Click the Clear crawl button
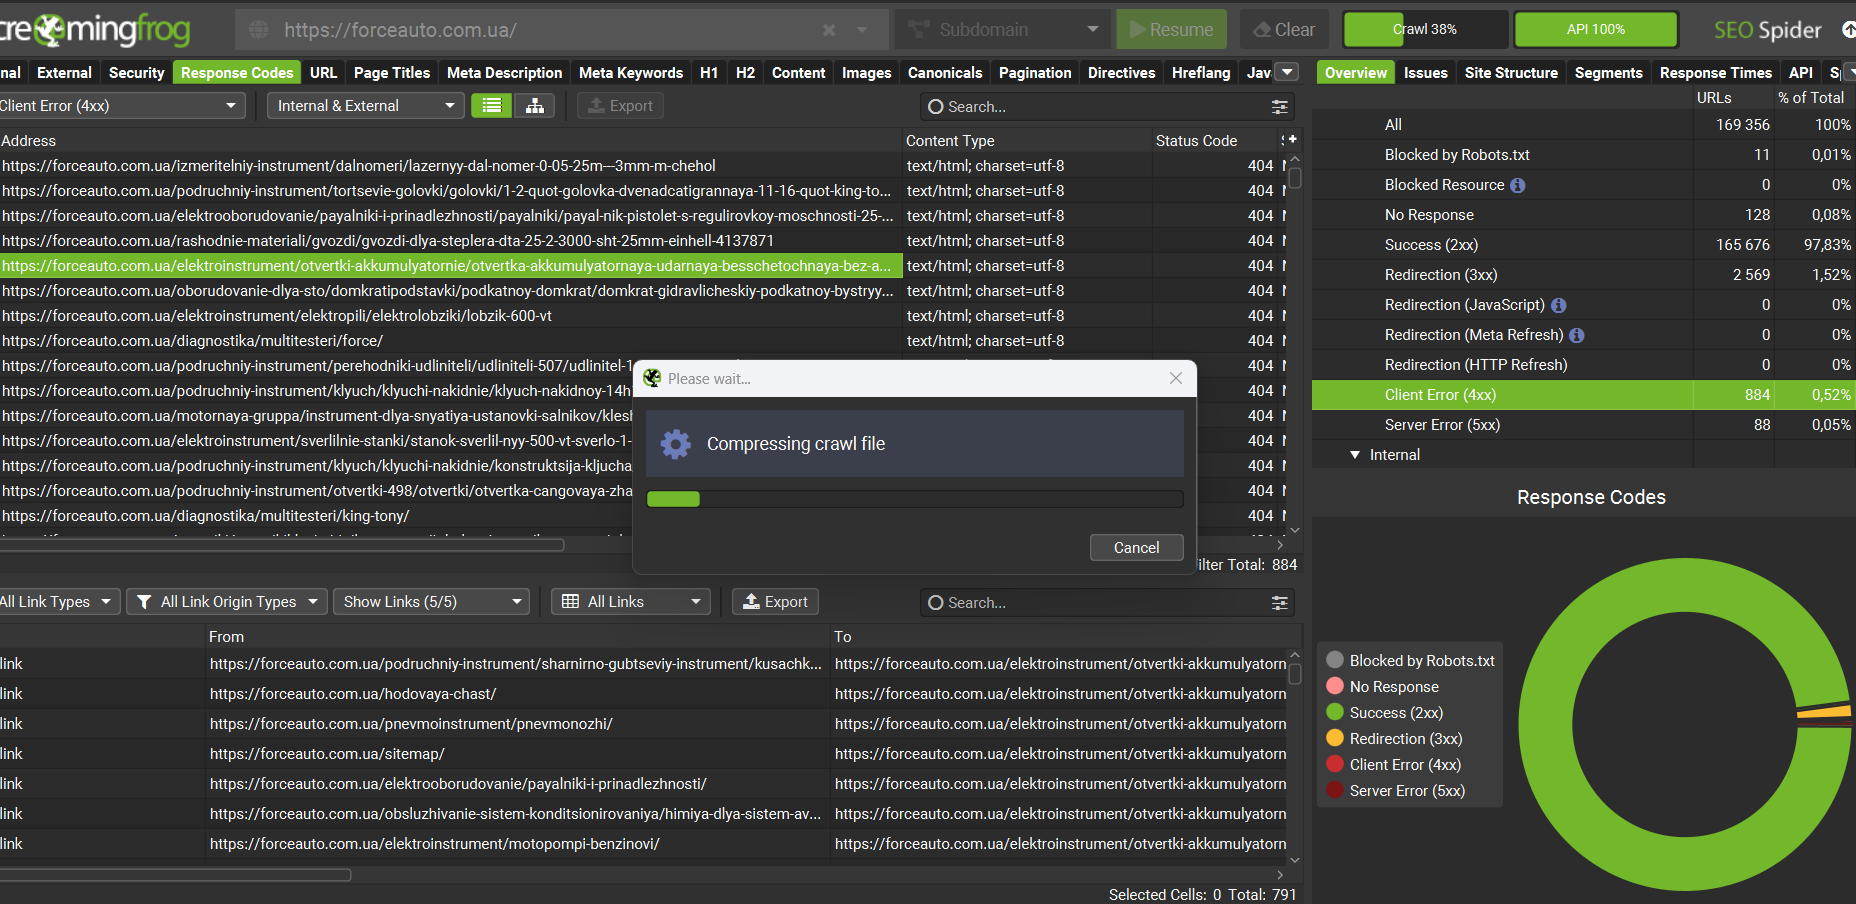1856x904 pixels. pos(1285,30)
